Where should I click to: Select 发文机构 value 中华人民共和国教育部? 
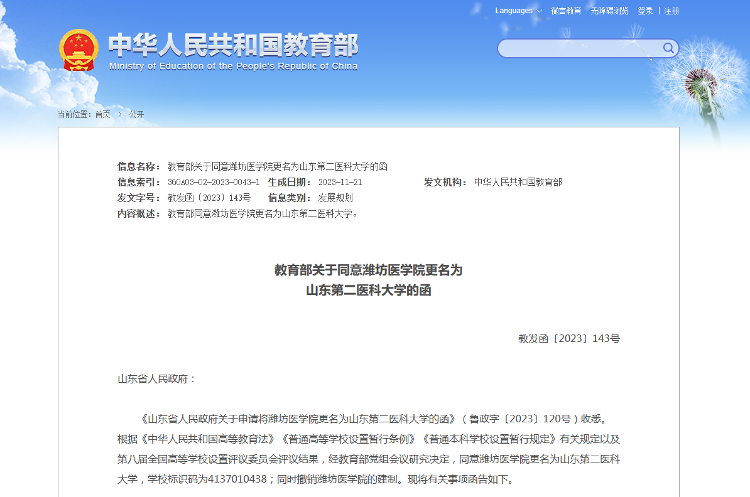(x=518, y=182)
